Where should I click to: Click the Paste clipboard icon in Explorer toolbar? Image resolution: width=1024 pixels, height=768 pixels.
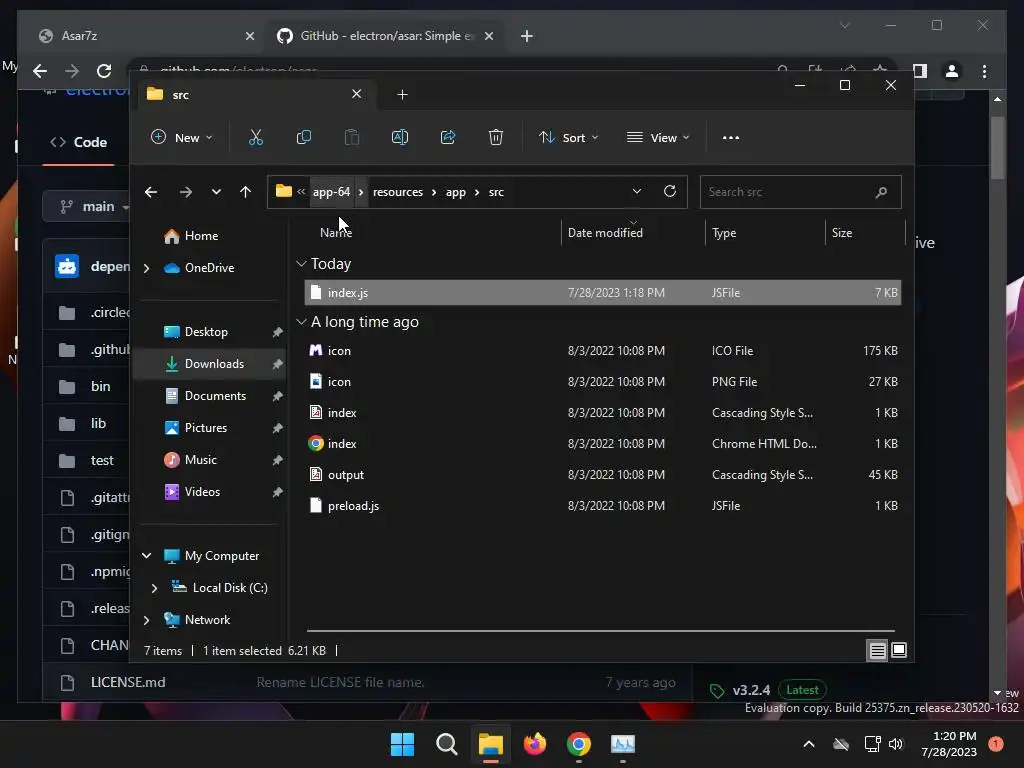pos(351,137)
